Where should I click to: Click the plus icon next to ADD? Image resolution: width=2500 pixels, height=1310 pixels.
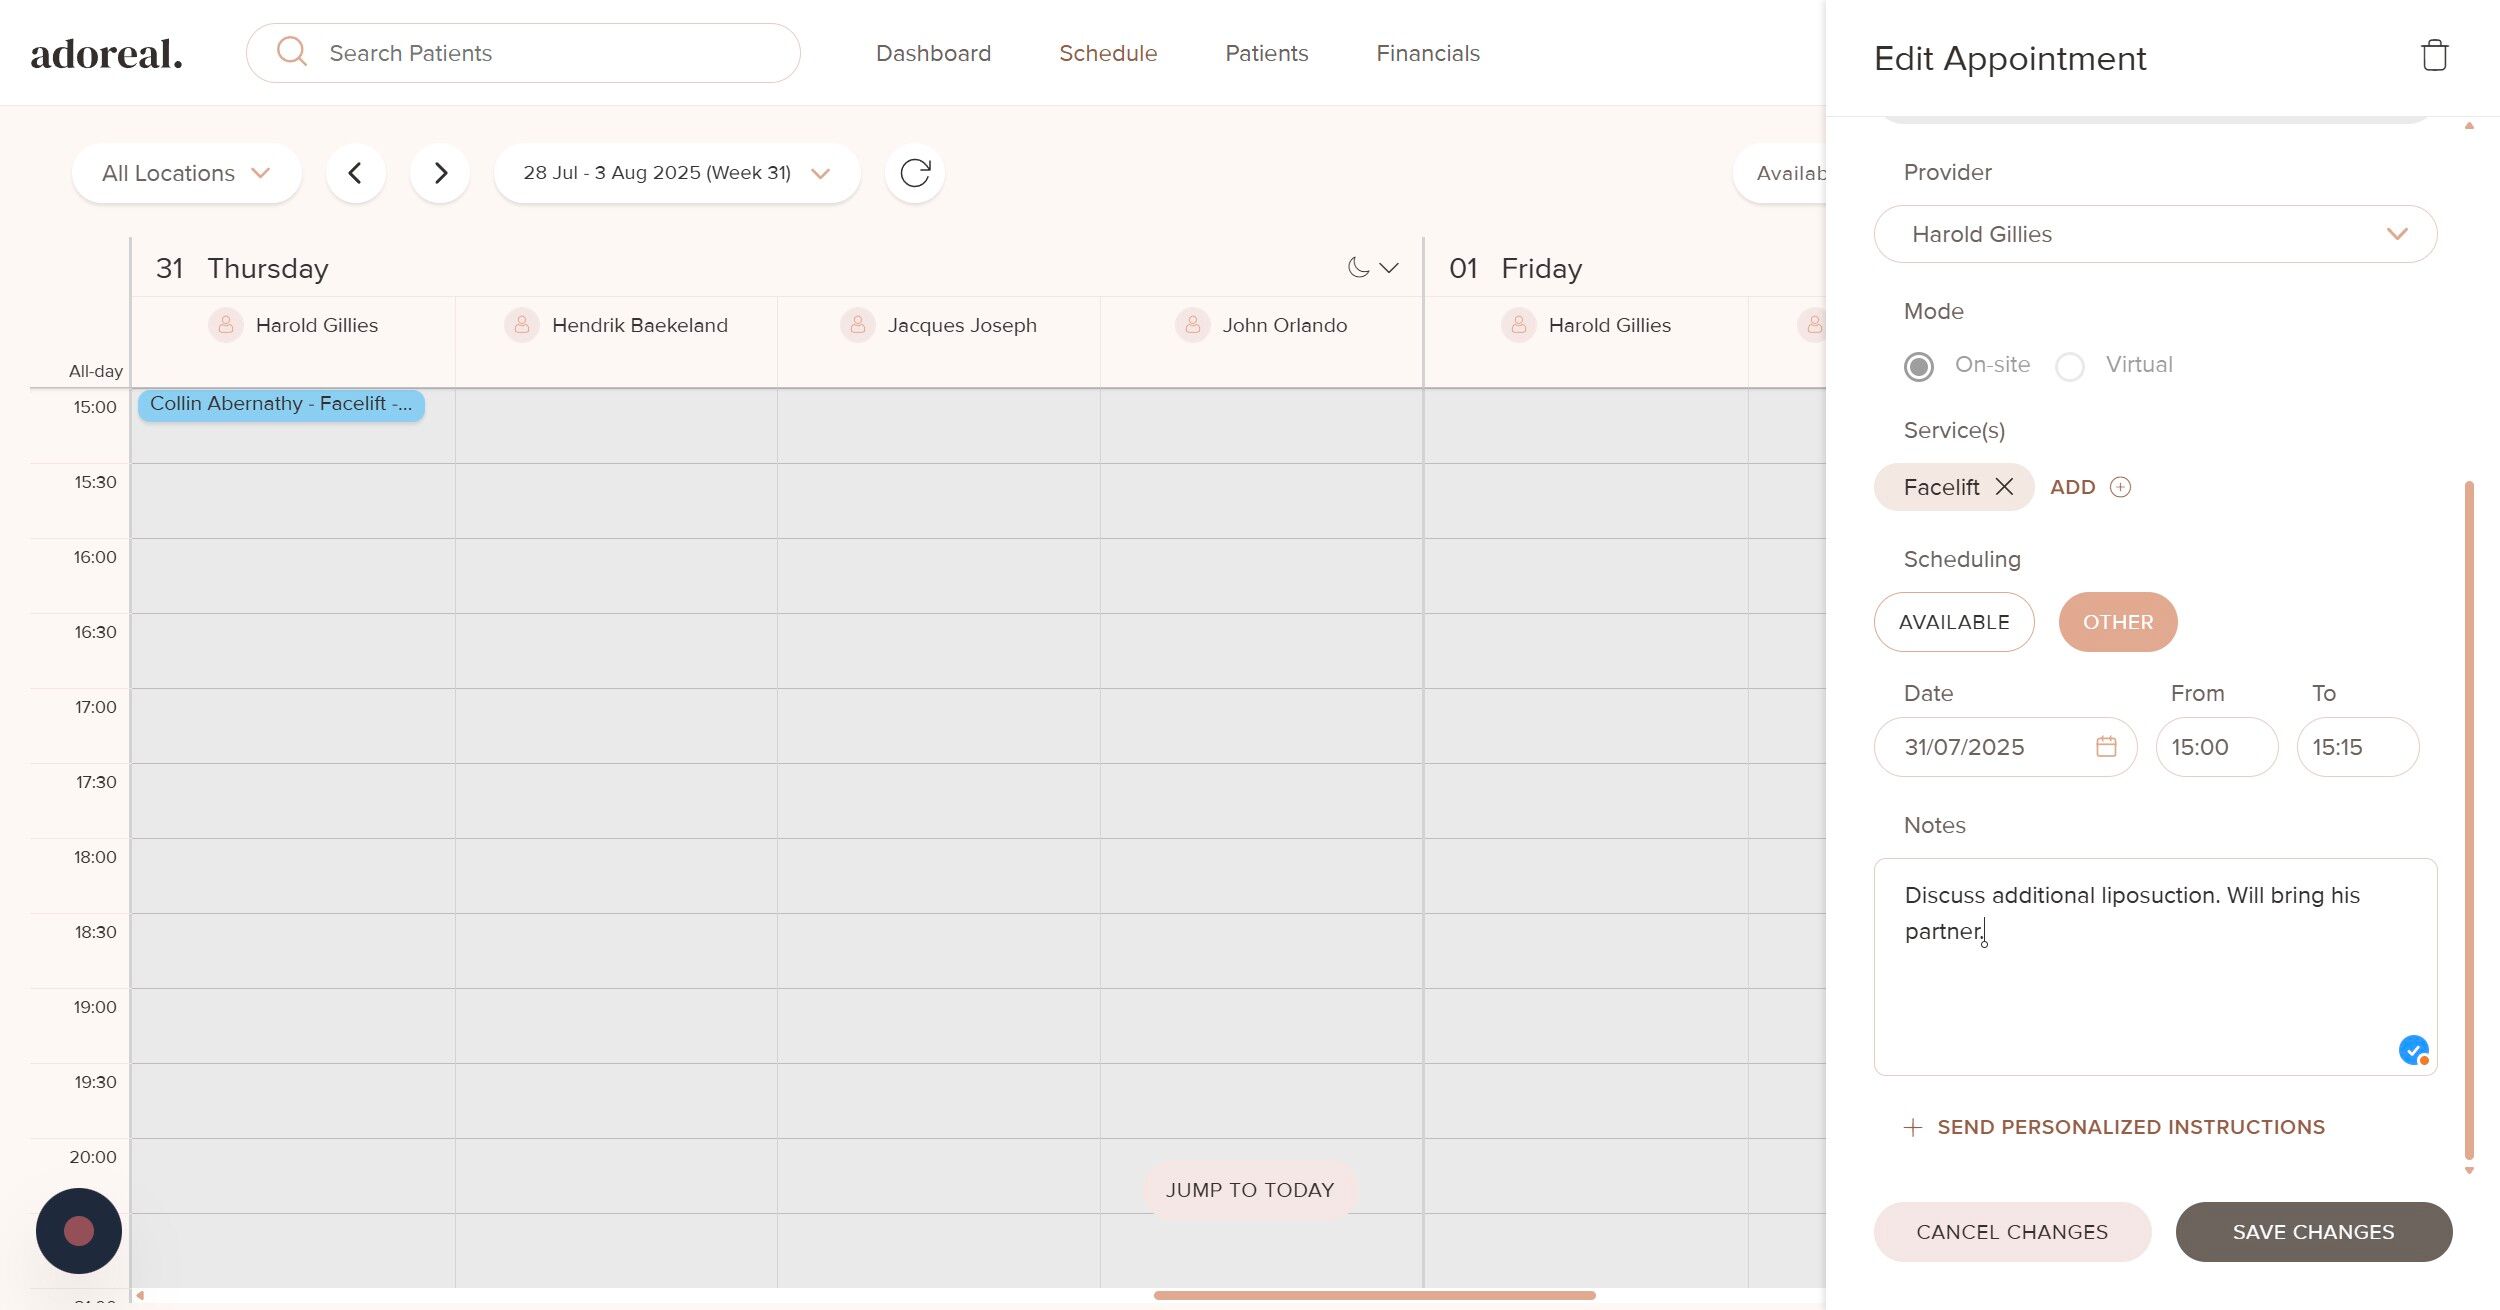tap(2120, 487)
